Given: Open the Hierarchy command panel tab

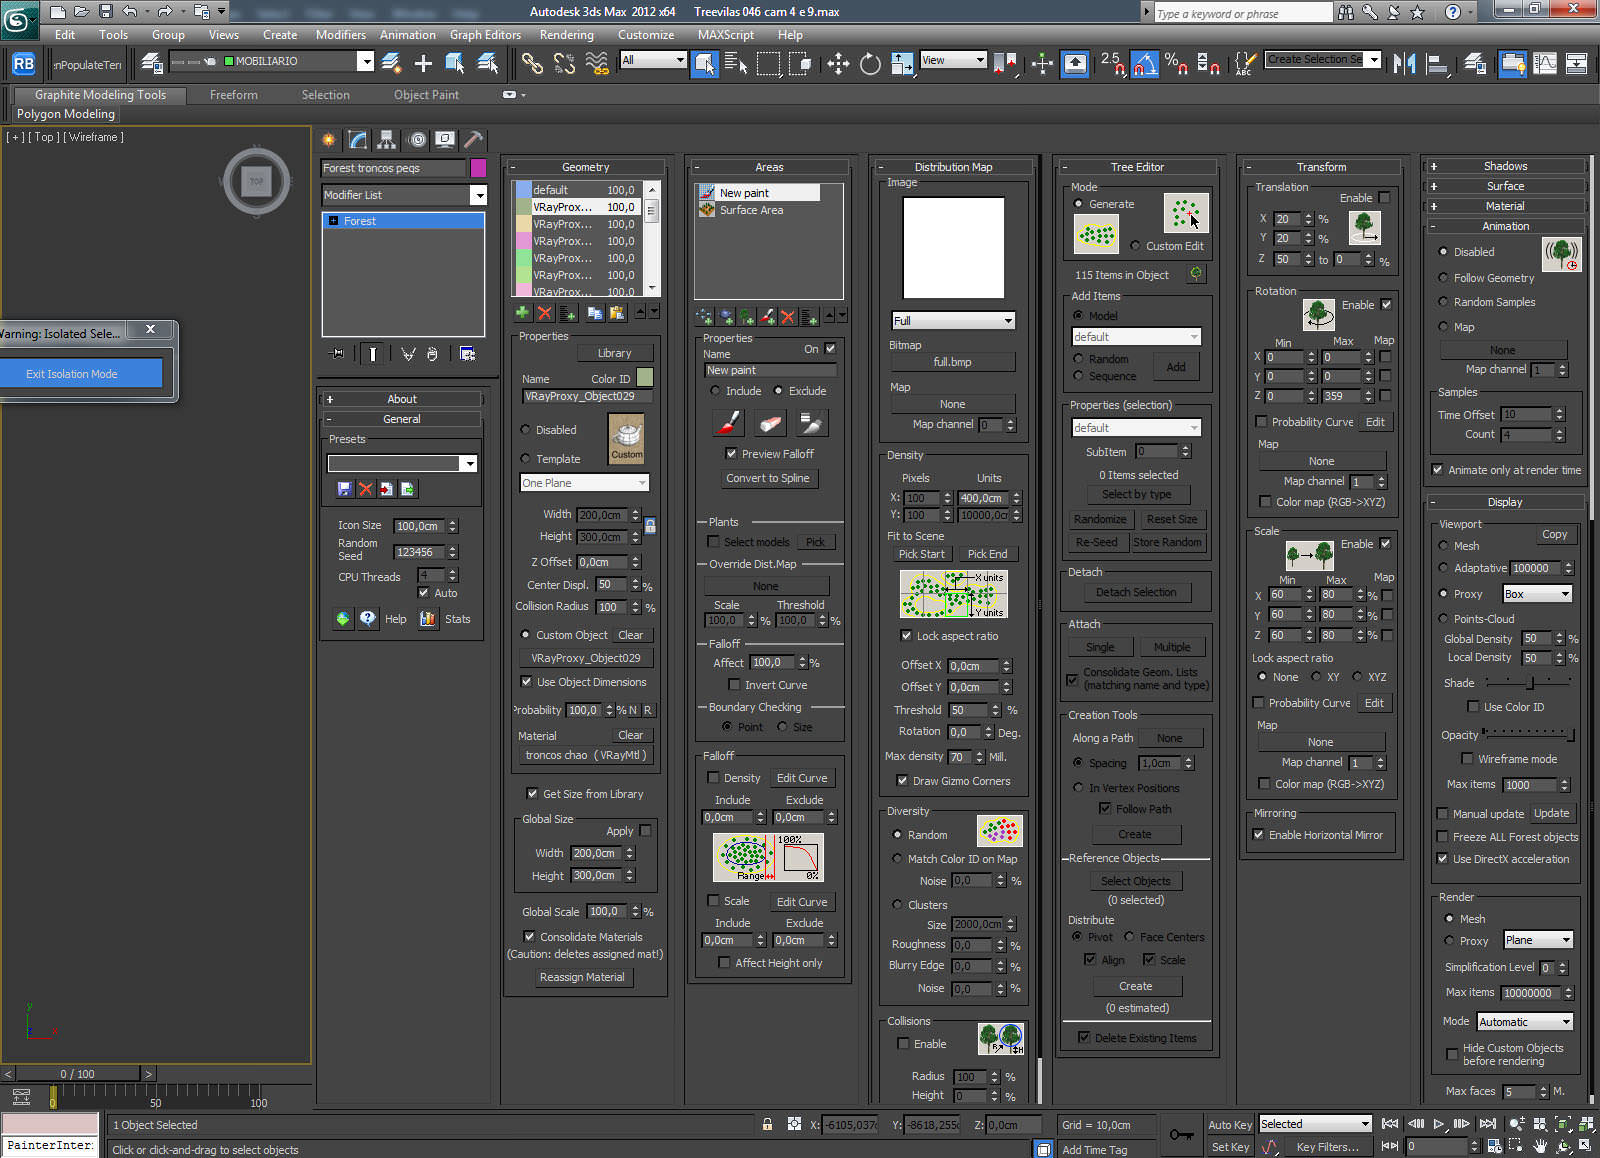Looking at the screenshot, I should [386, 140].
